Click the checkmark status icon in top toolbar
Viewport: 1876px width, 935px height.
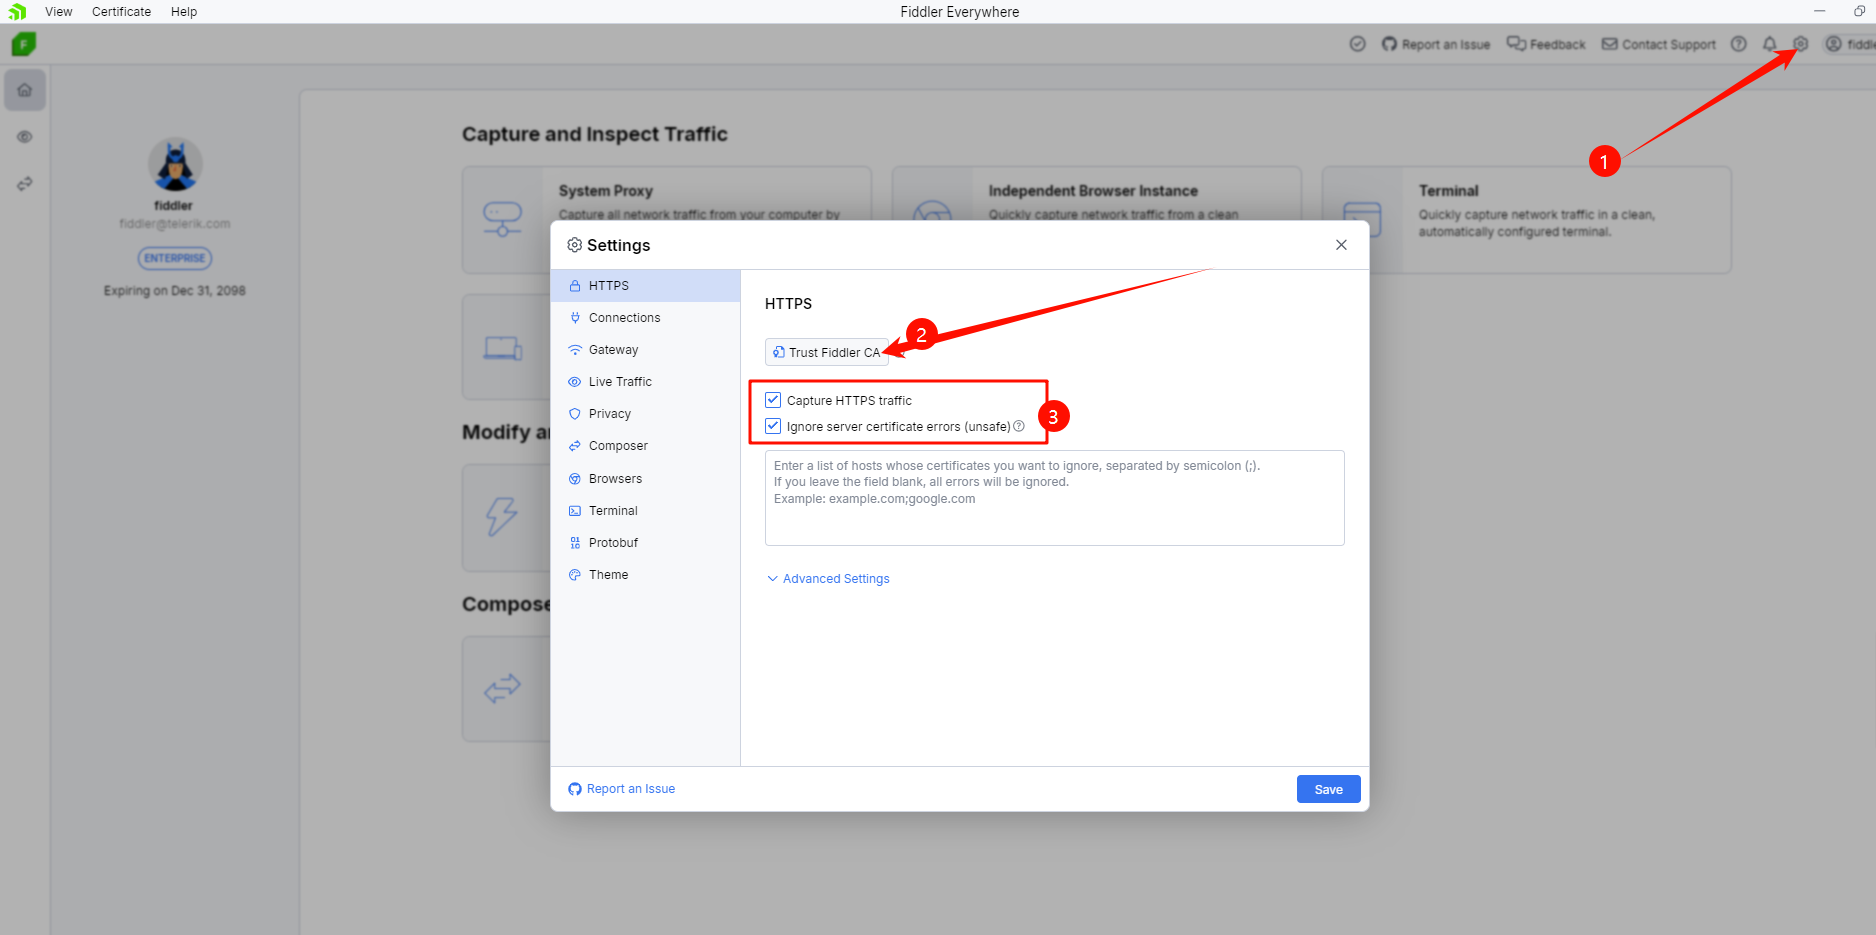(x=1357, y=44)
